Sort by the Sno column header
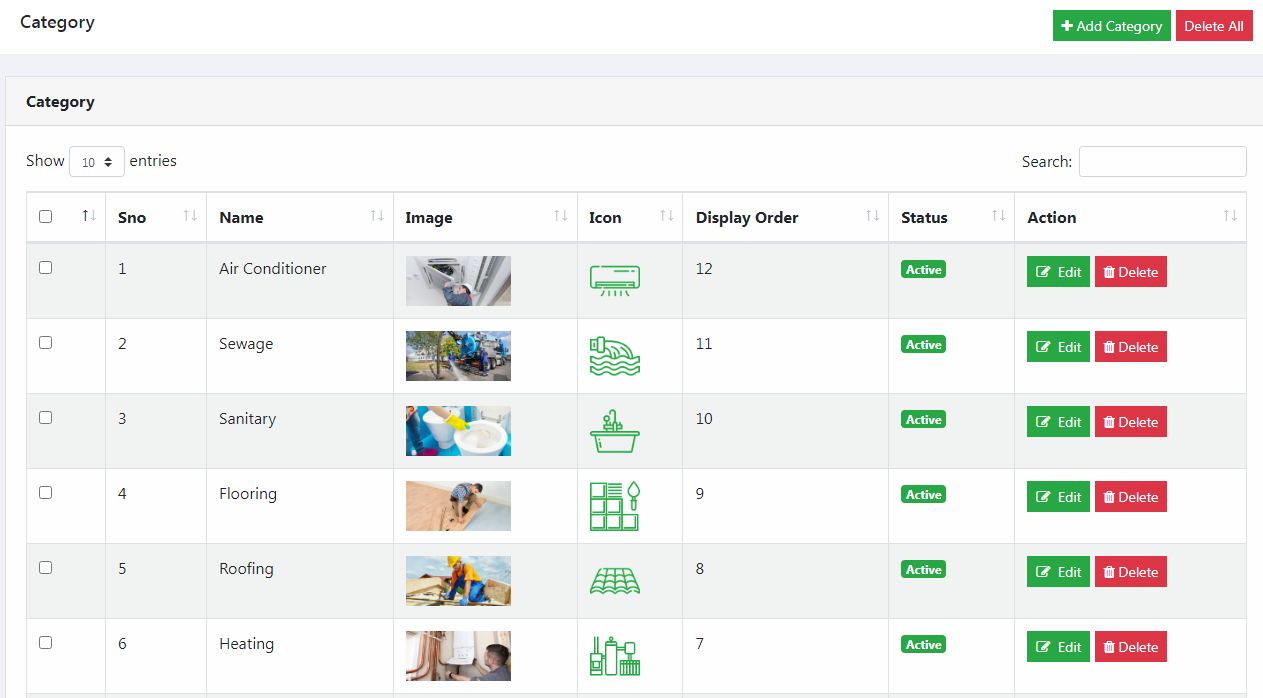The width and height of the screenshot is (1263, 698). 132,218
